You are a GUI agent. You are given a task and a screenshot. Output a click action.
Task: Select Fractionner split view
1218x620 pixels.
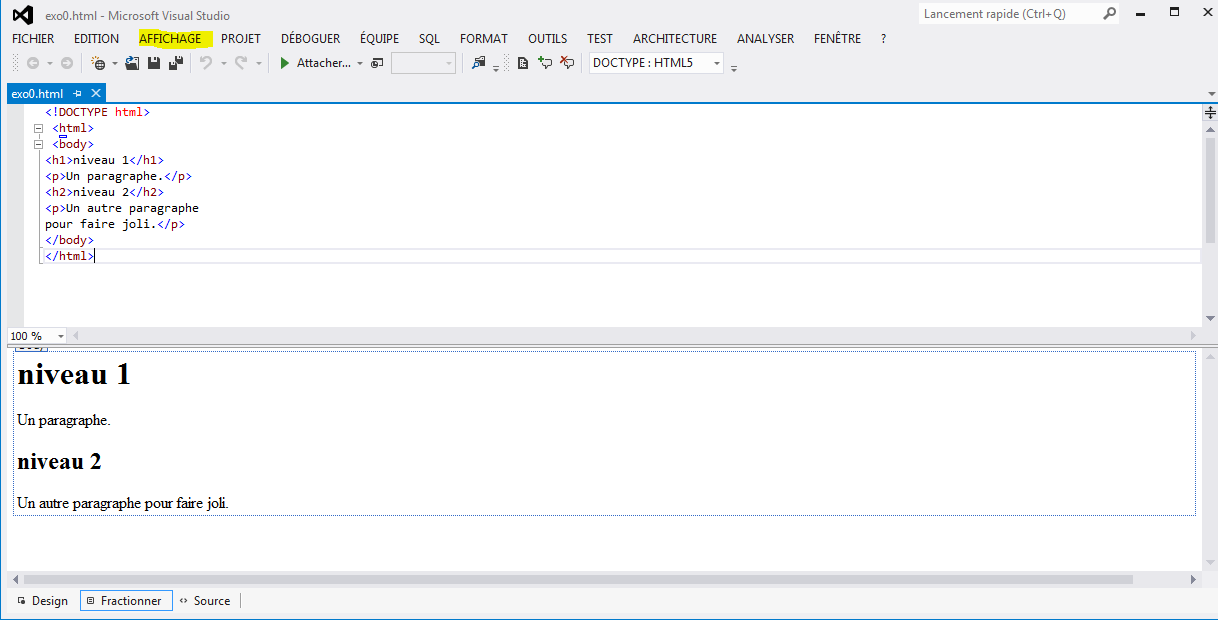[126, 601]
